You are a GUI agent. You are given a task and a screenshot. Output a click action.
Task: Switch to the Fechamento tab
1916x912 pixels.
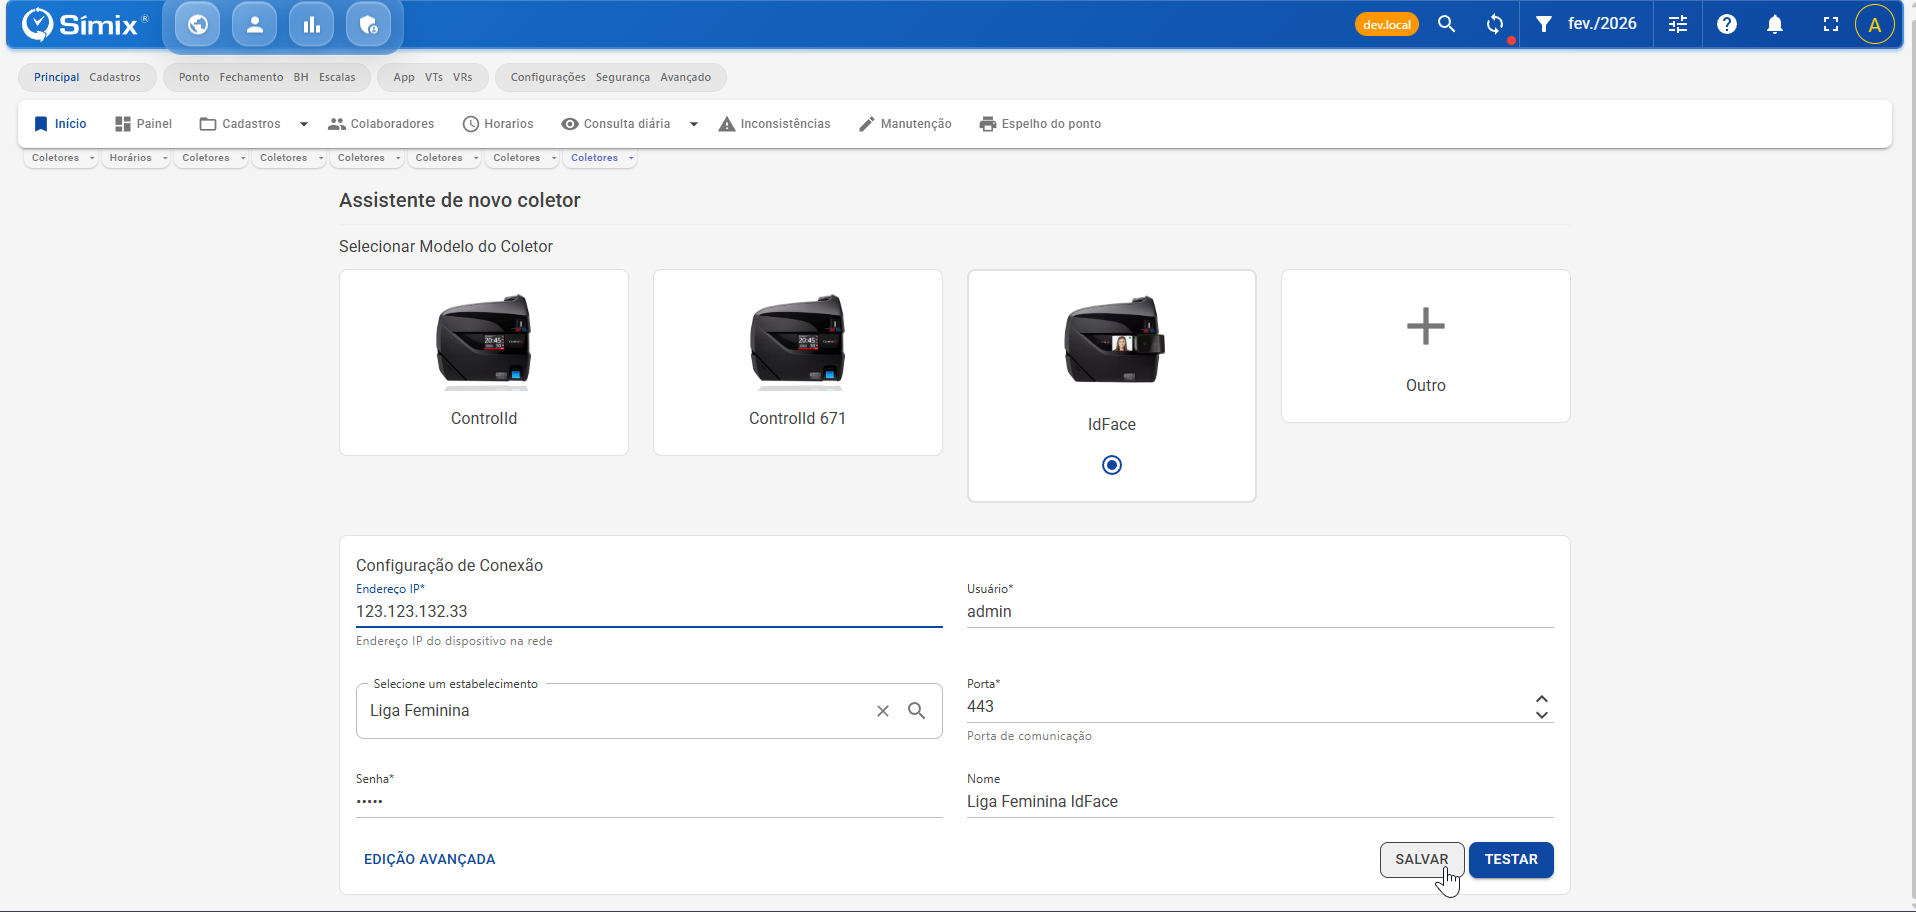pyautogui.click(x=251, y=77)
